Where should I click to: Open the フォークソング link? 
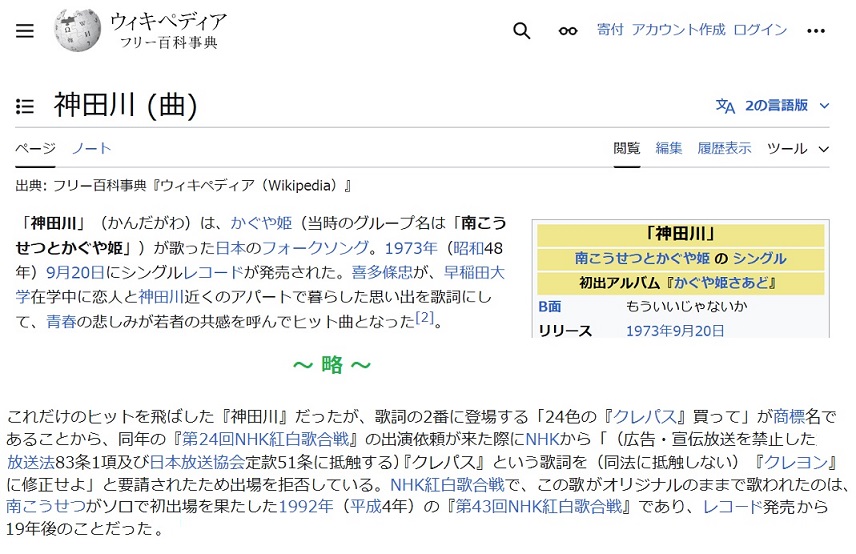pyautogui.click(x=315, y=248)
